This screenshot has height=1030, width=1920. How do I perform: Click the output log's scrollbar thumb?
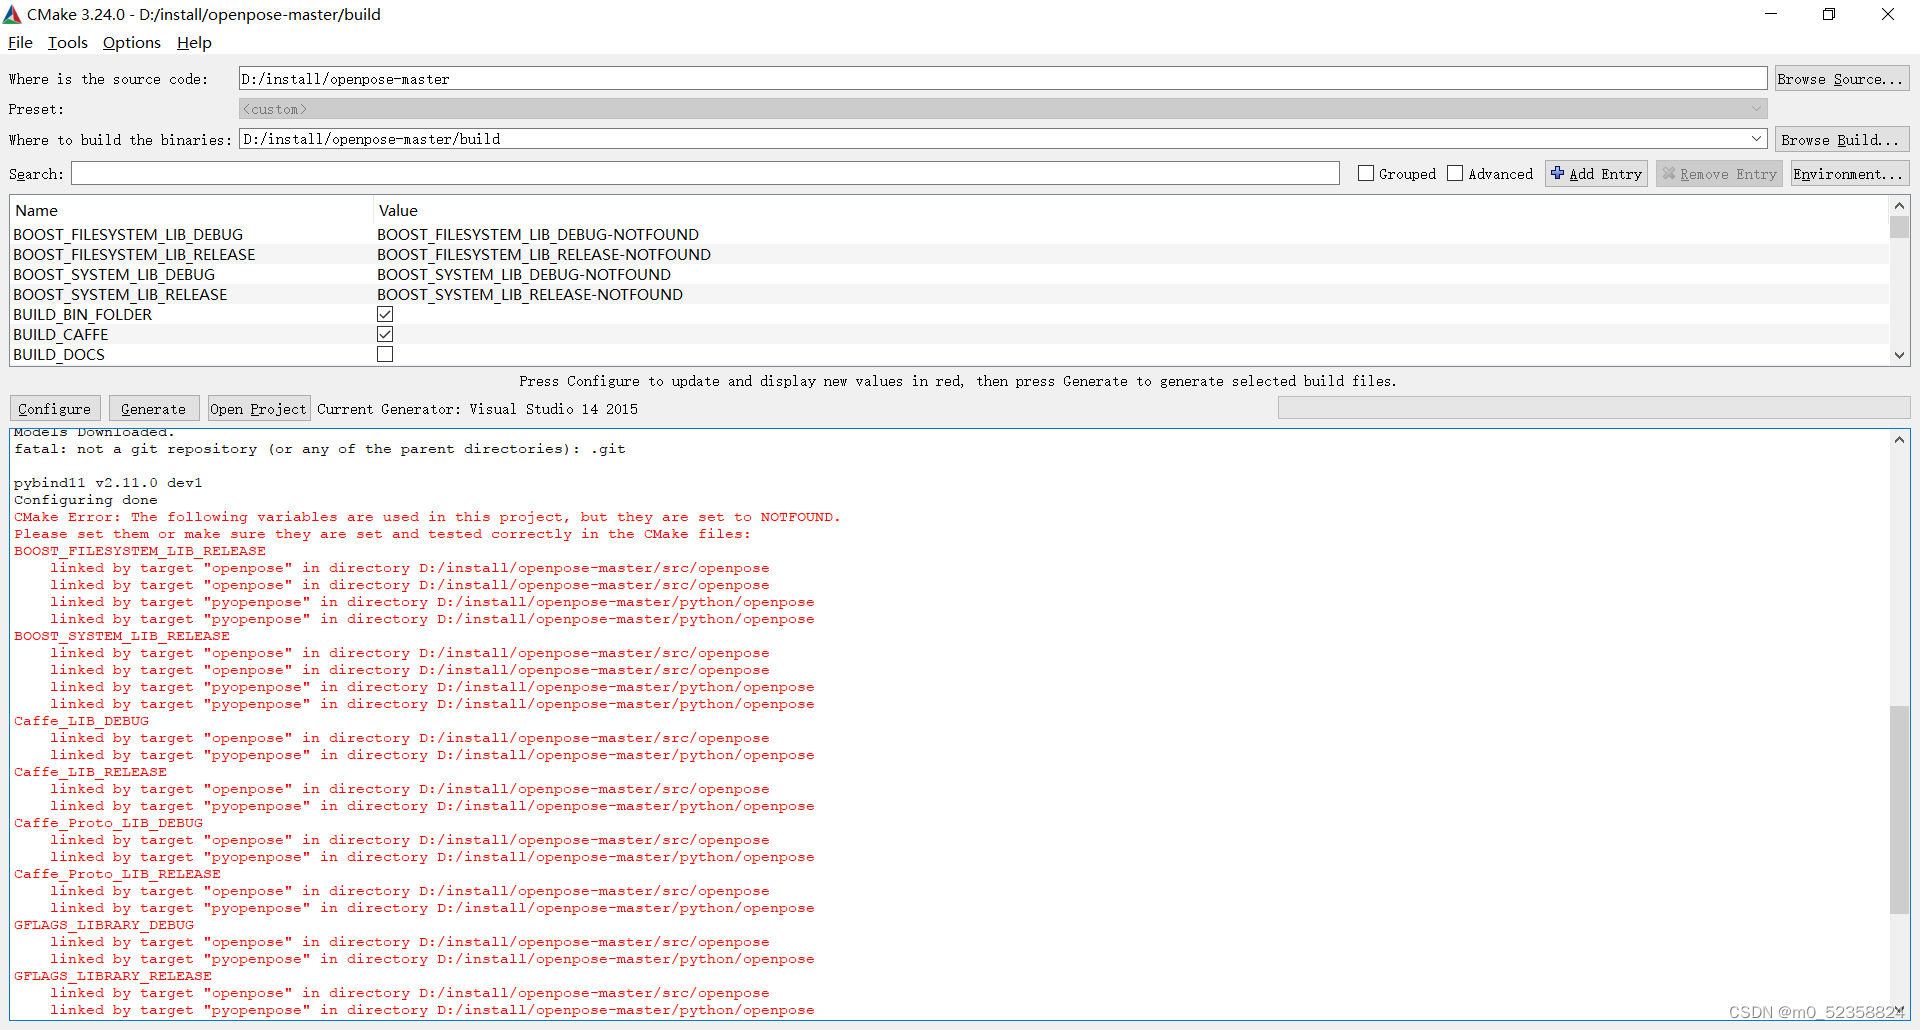[x=1899, y=810]
